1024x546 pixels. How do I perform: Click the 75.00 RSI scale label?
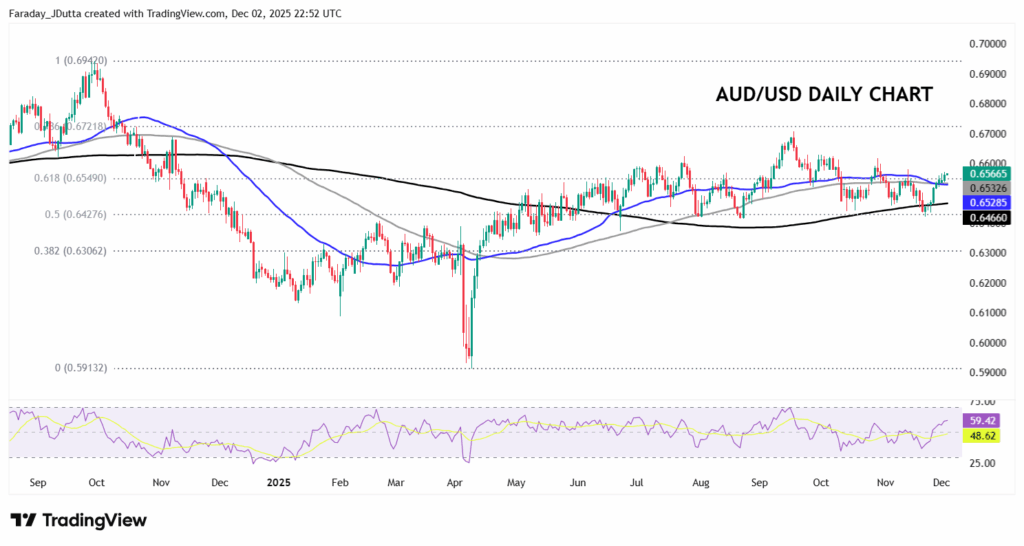click(x=980, y=402)
